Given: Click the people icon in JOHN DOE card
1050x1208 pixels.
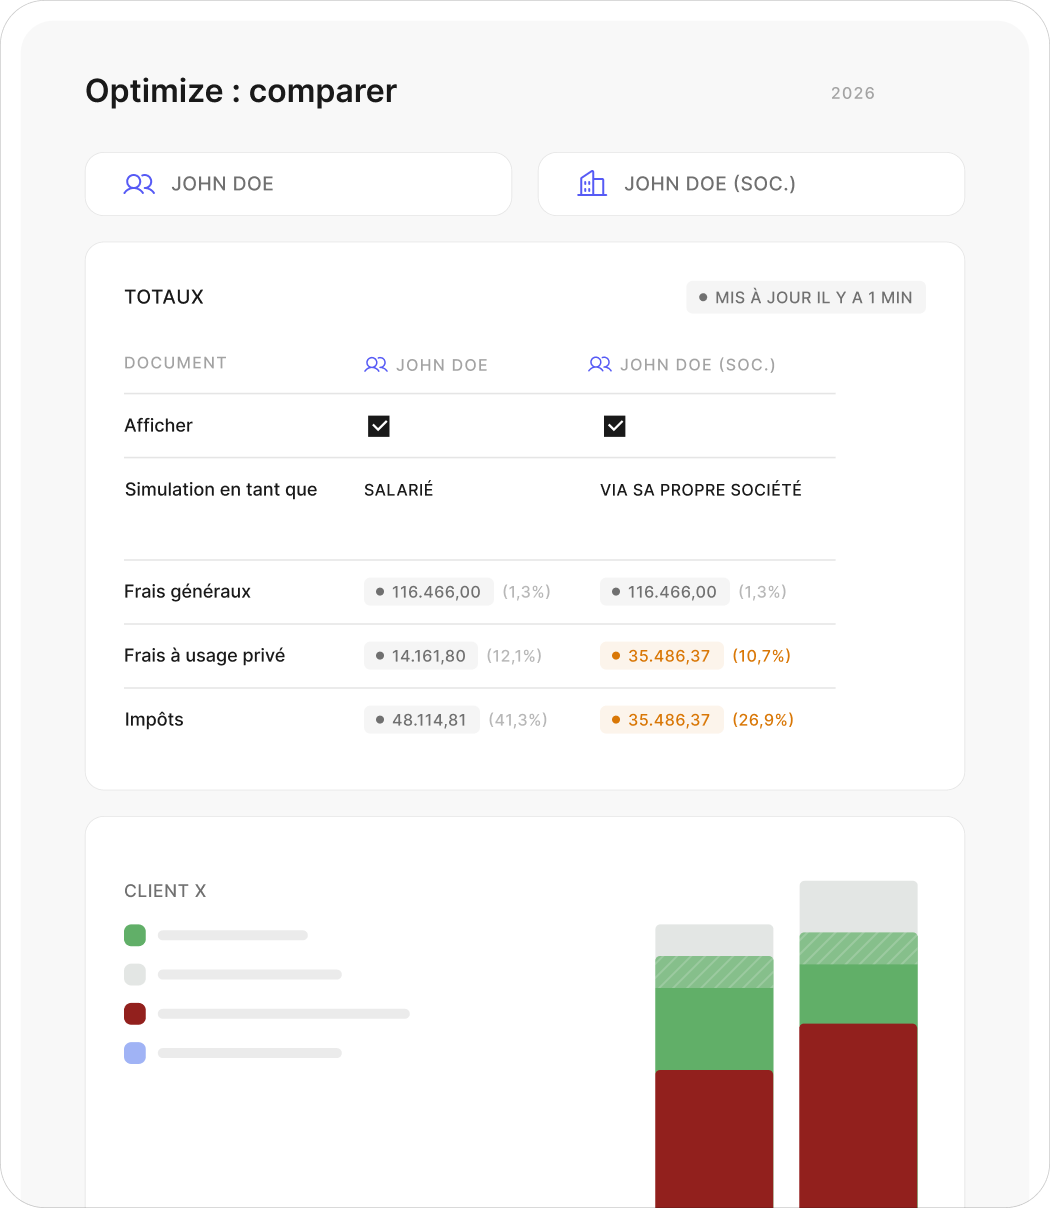Looking at the screenshot, I should [x=139, y=184].
